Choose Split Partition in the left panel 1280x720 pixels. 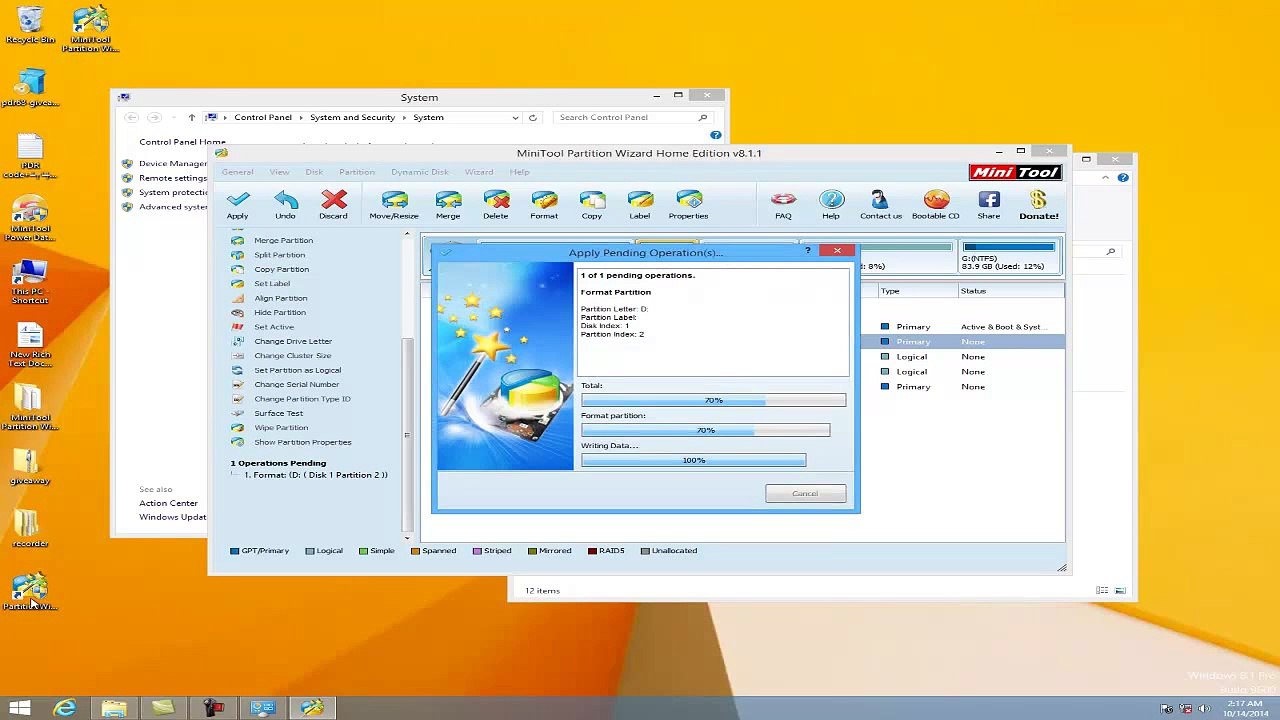(279, 255)
